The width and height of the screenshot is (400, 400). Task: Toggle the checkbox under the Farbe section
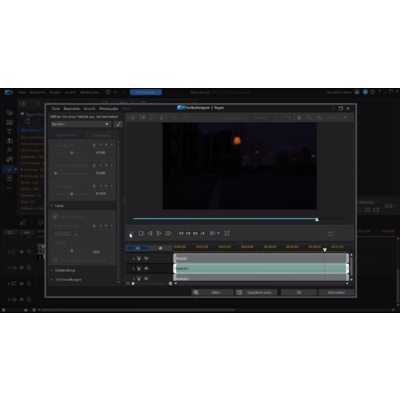pos(55,216)
